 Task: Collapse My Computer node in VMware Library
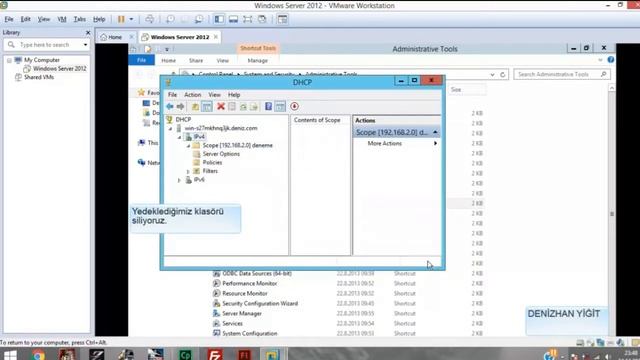tap(9, 60)
